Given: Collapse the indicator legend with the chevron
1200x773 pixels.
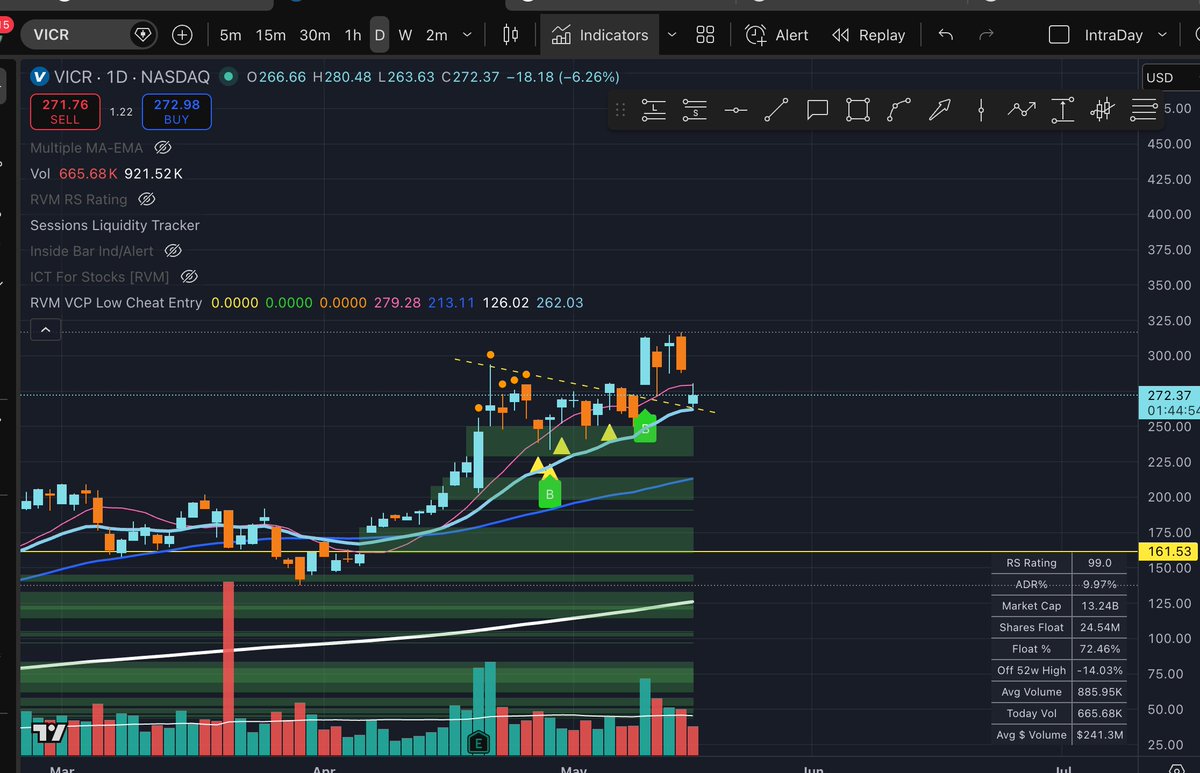Looking at the screenshot, I should pos(46,329).
